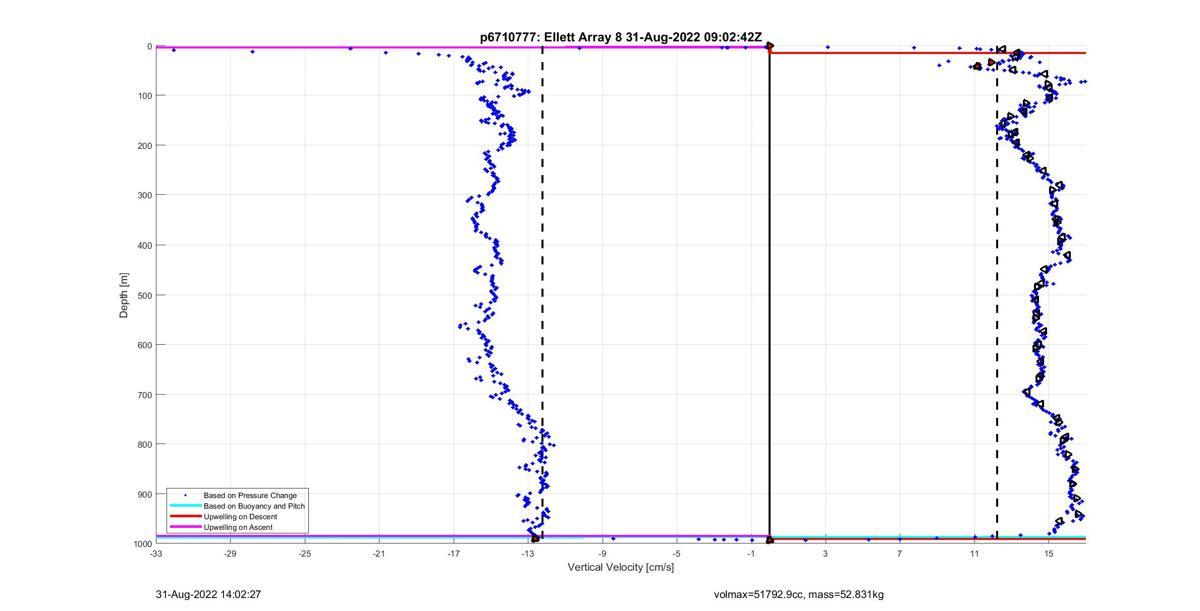
Task: Click depth axis tick label '700'
Action: [144, 395]
